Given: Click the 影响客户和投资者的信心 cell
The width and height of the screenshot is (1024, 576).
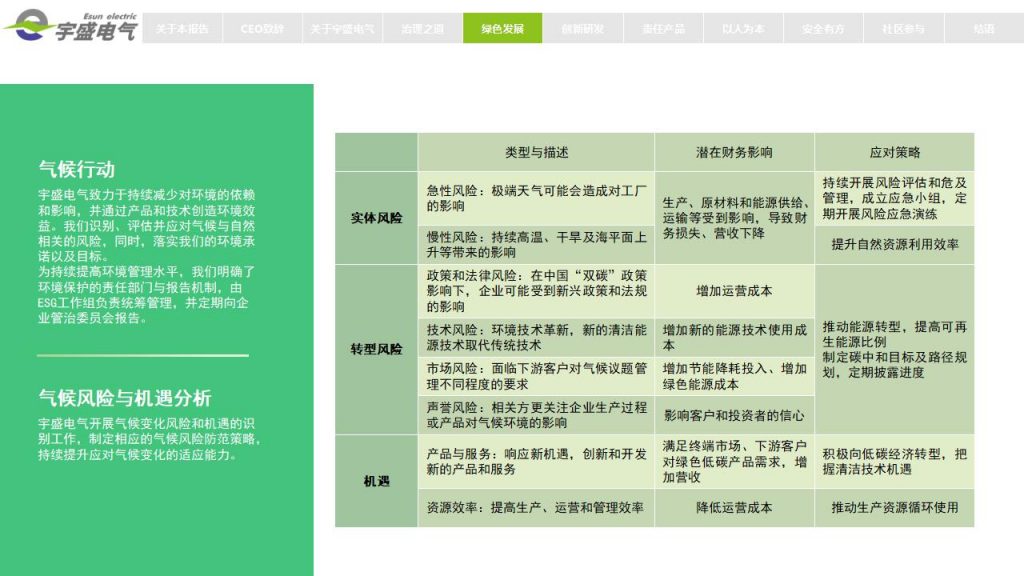Looking at the screenshot, I should 734,415.
